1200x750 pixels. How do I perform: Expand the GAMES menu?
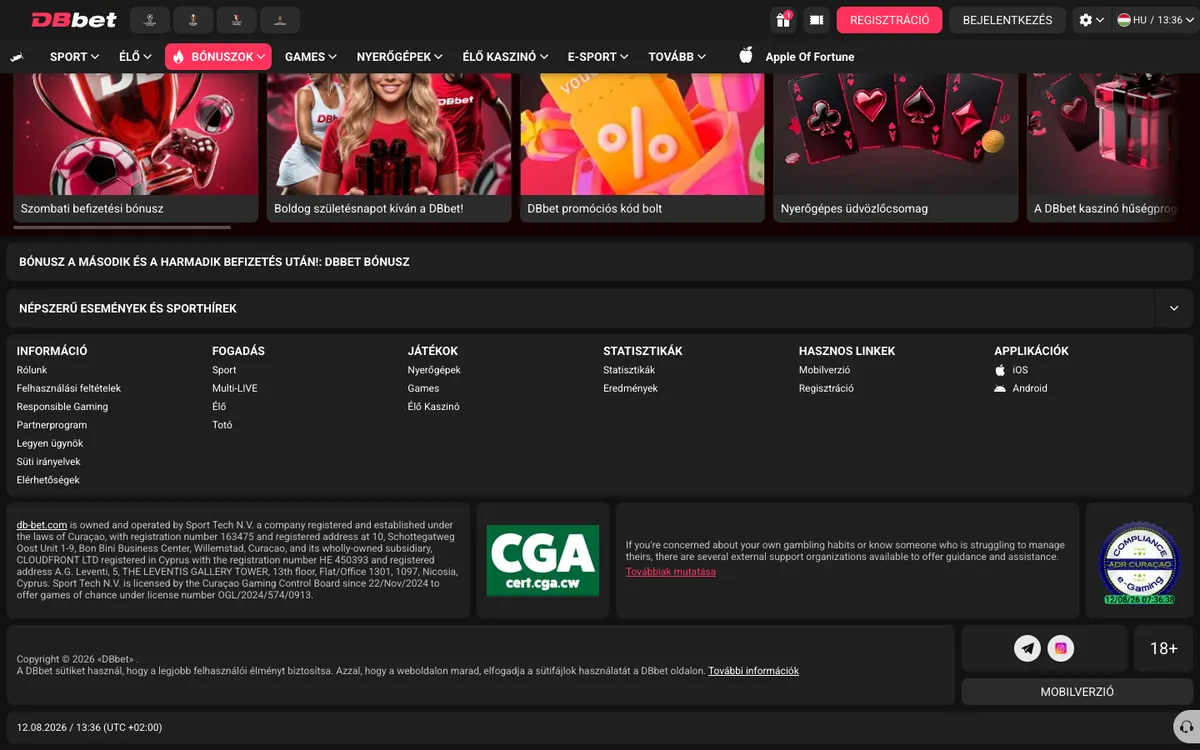(310, 57)
